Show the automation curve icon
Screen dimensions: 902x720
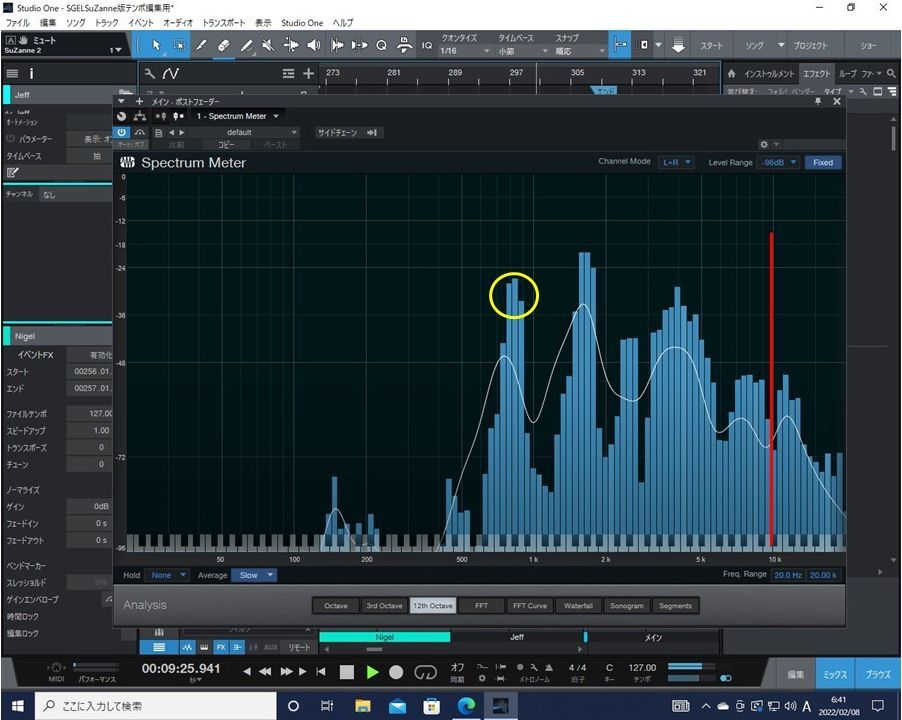pyautogui.click(x=171, y=74)
